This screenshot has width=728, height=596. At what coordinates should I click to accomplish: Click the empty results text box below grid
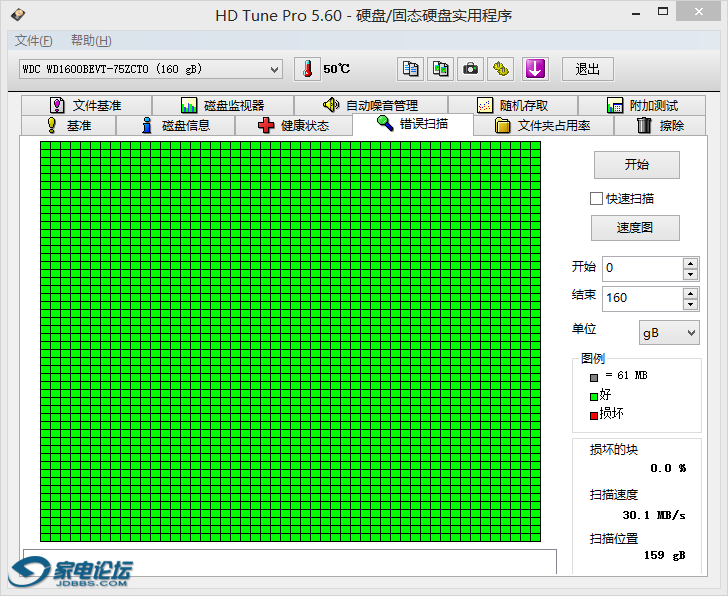click(290, 562)
